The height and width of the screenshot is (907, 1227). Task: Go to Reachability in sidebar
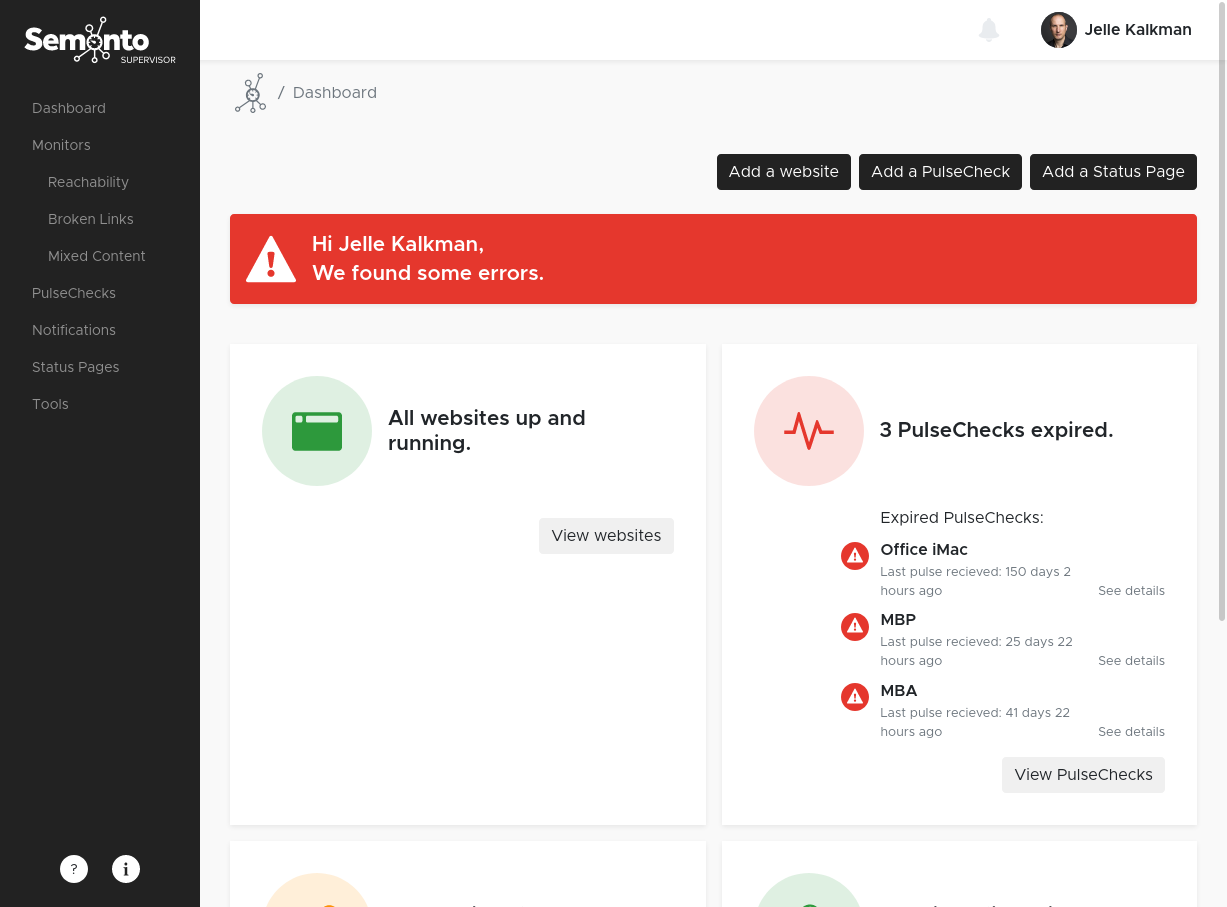click(x=88, y=182)
